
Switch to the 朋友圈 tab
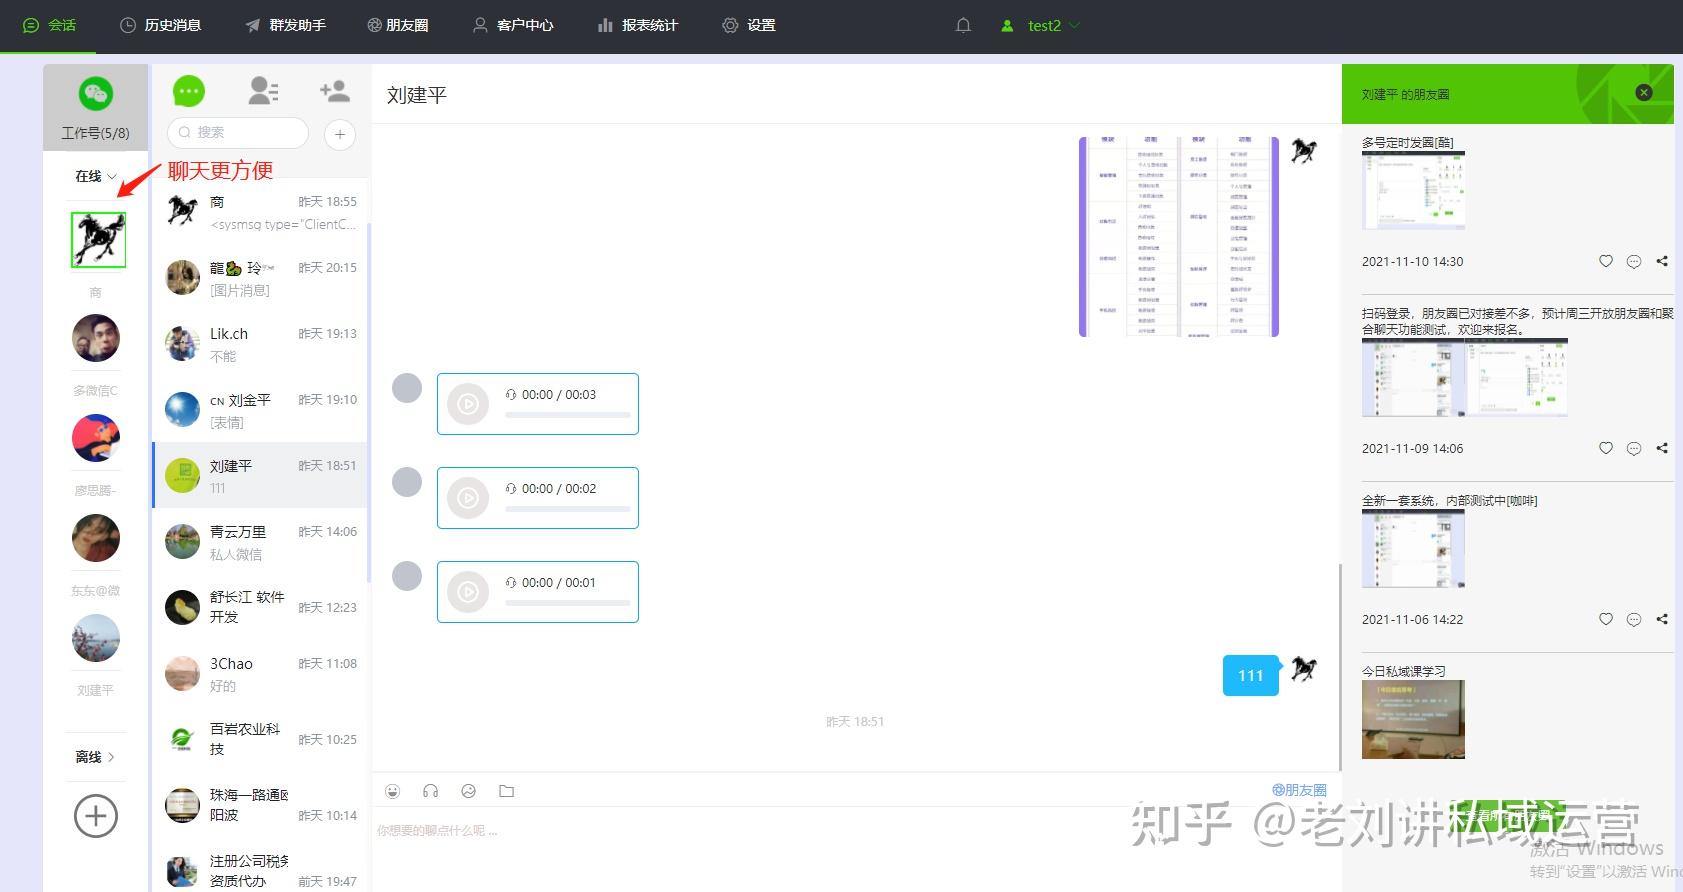397,25
